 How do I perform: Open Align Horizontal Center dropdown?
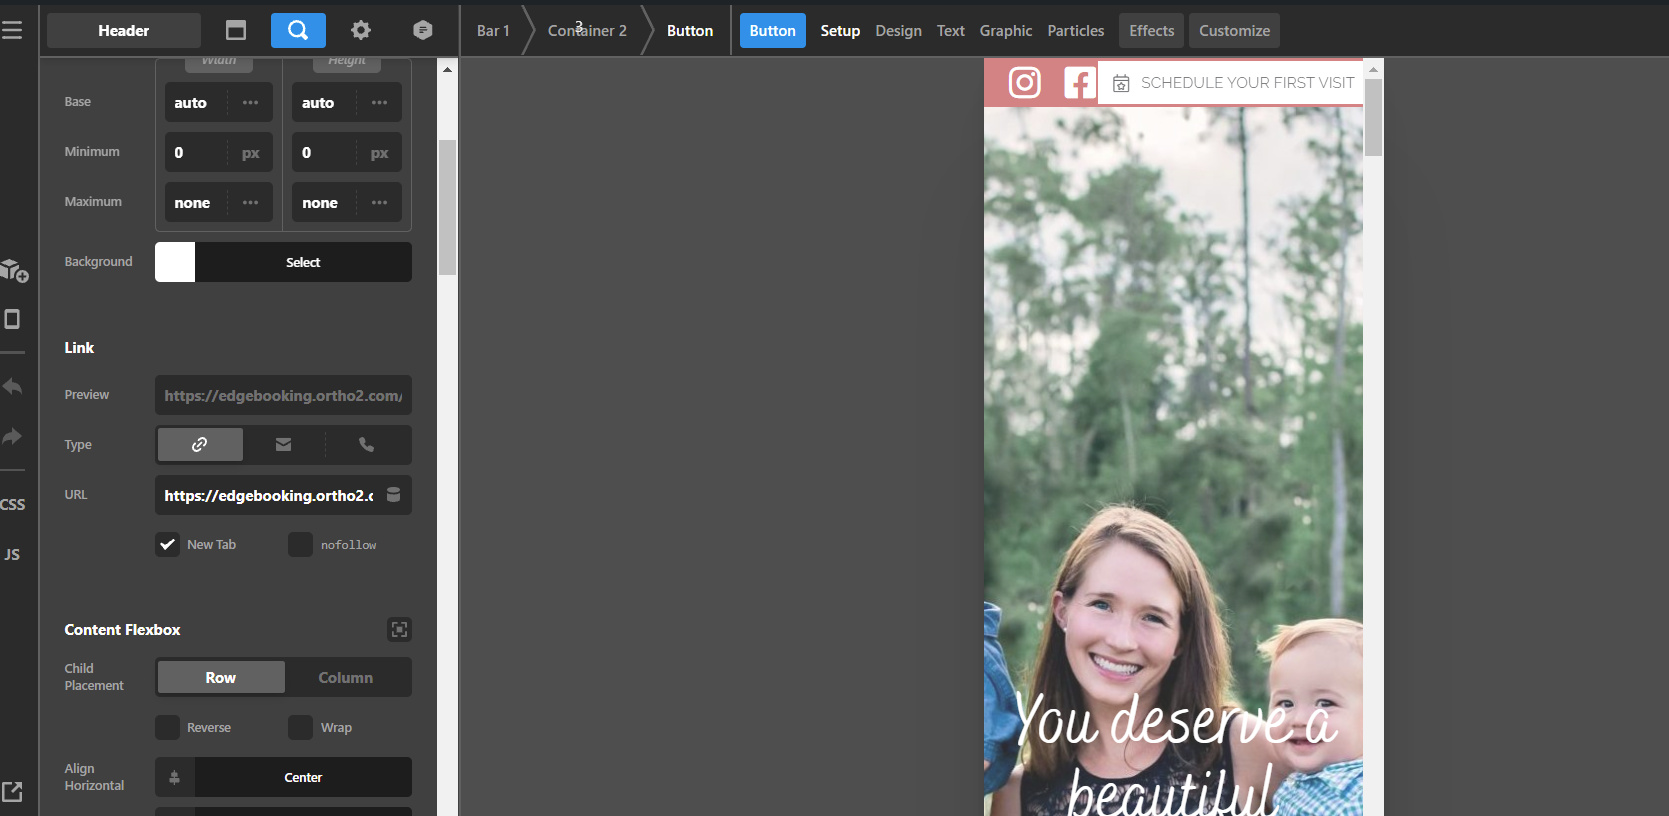coord(302,778)
